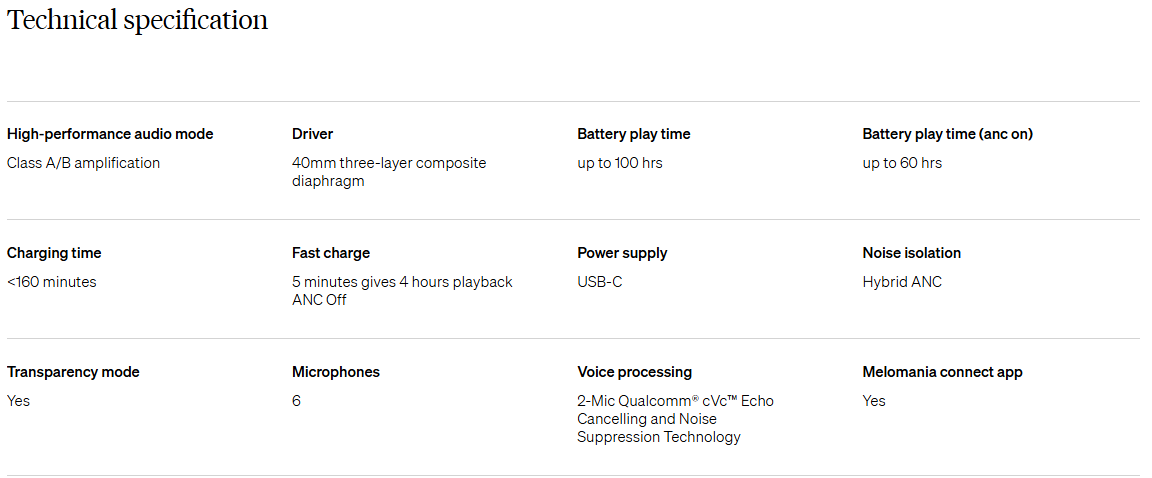Select the Class A/B amplification text
The width and height of the screenshot is (1152, 478).
(83, 163)
